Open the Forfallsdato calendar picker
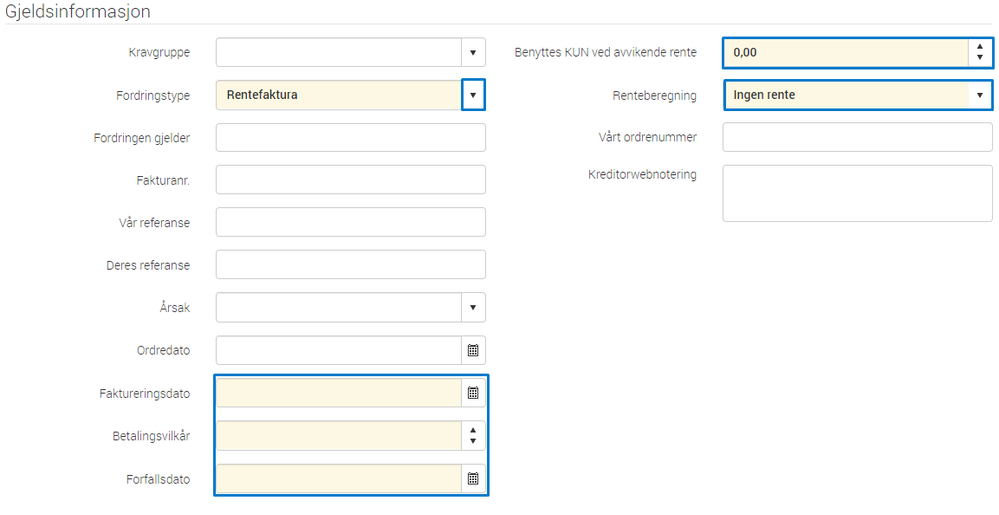This screenshot has height=515, width=999. tap(473, 479)
